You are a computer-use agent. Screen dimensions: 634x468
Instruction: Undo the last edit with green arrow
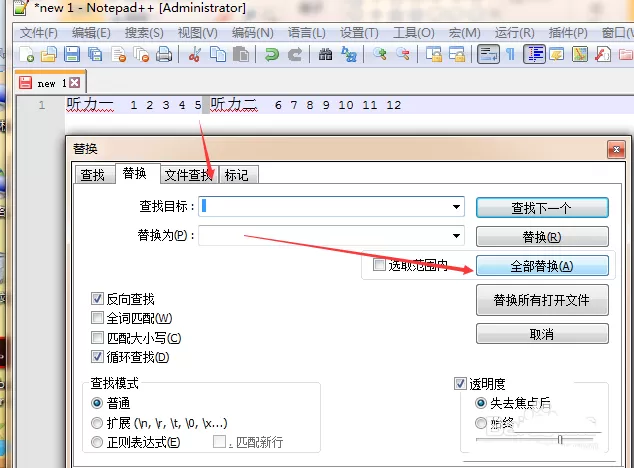point(271,55)
